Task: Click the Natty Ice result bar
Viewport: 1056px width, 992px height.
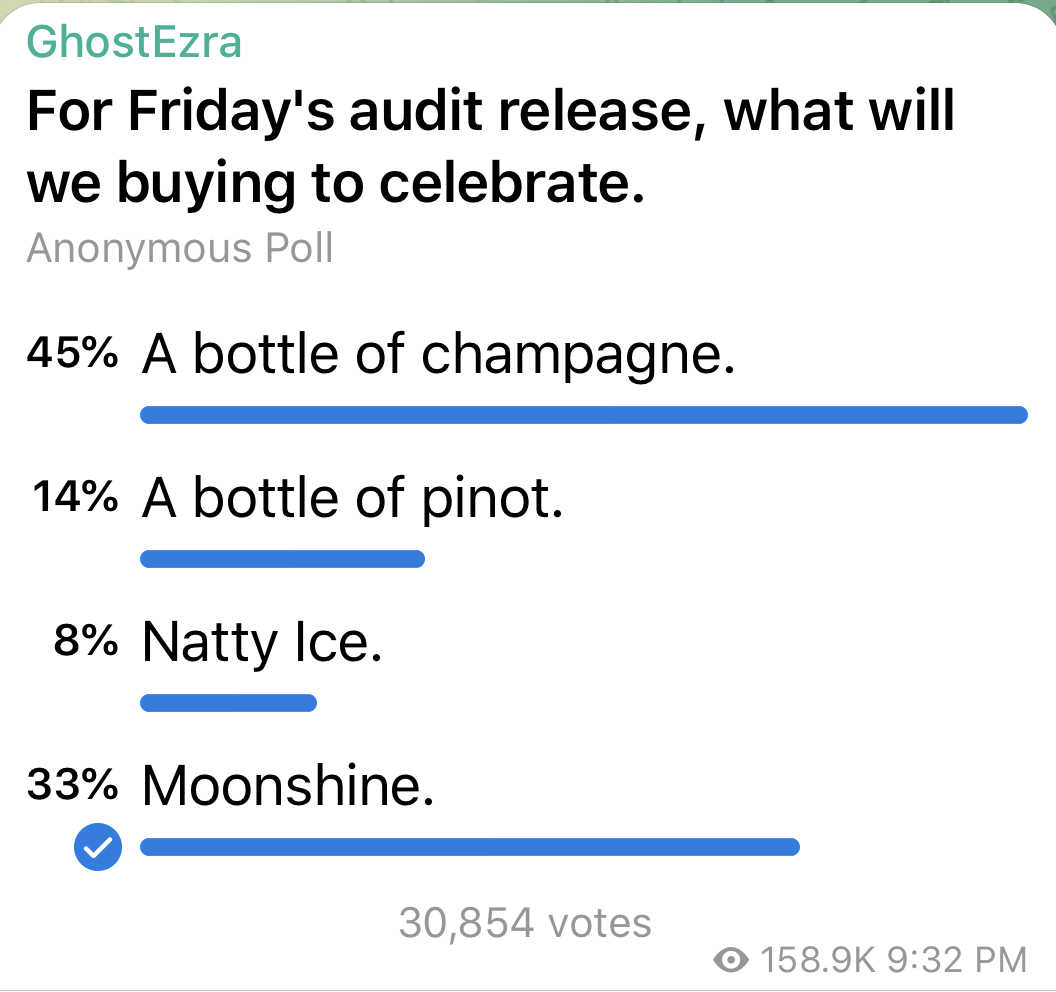Action: pos(228,703)
